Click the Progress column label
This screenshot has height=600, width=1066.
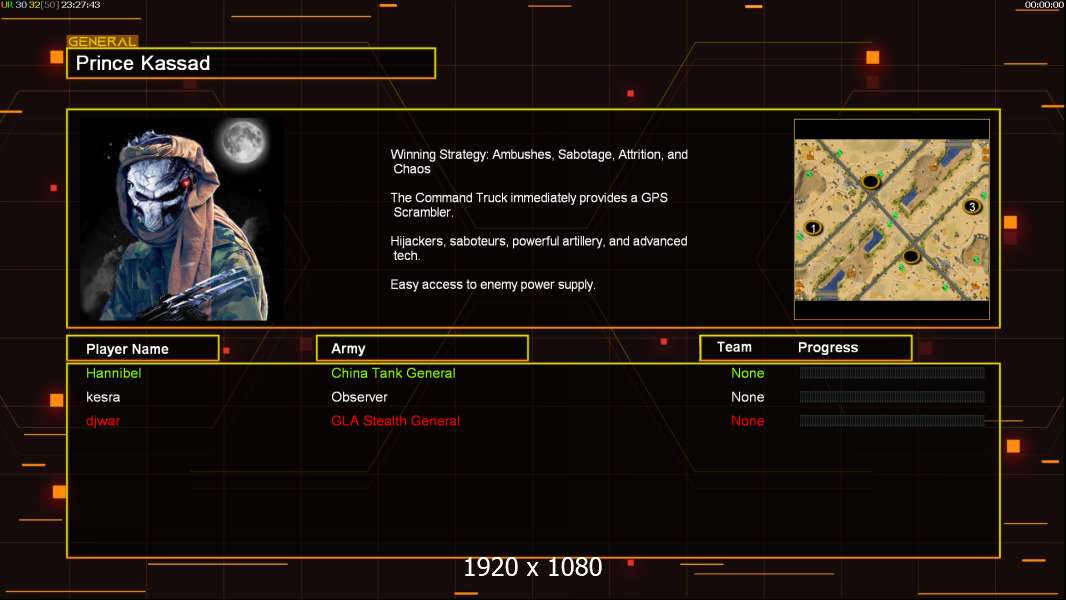pos(827,348)
